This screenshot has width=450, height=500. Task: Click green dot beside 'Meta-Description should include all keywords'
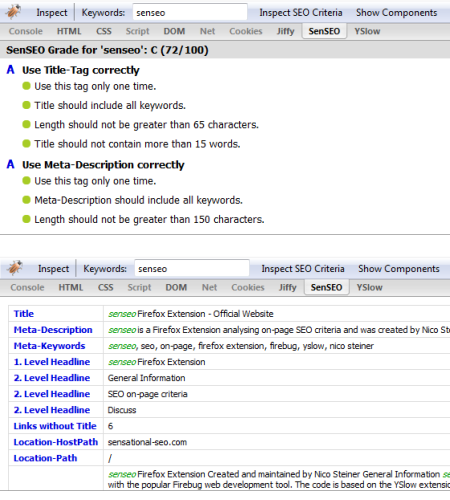coord(26,200)
